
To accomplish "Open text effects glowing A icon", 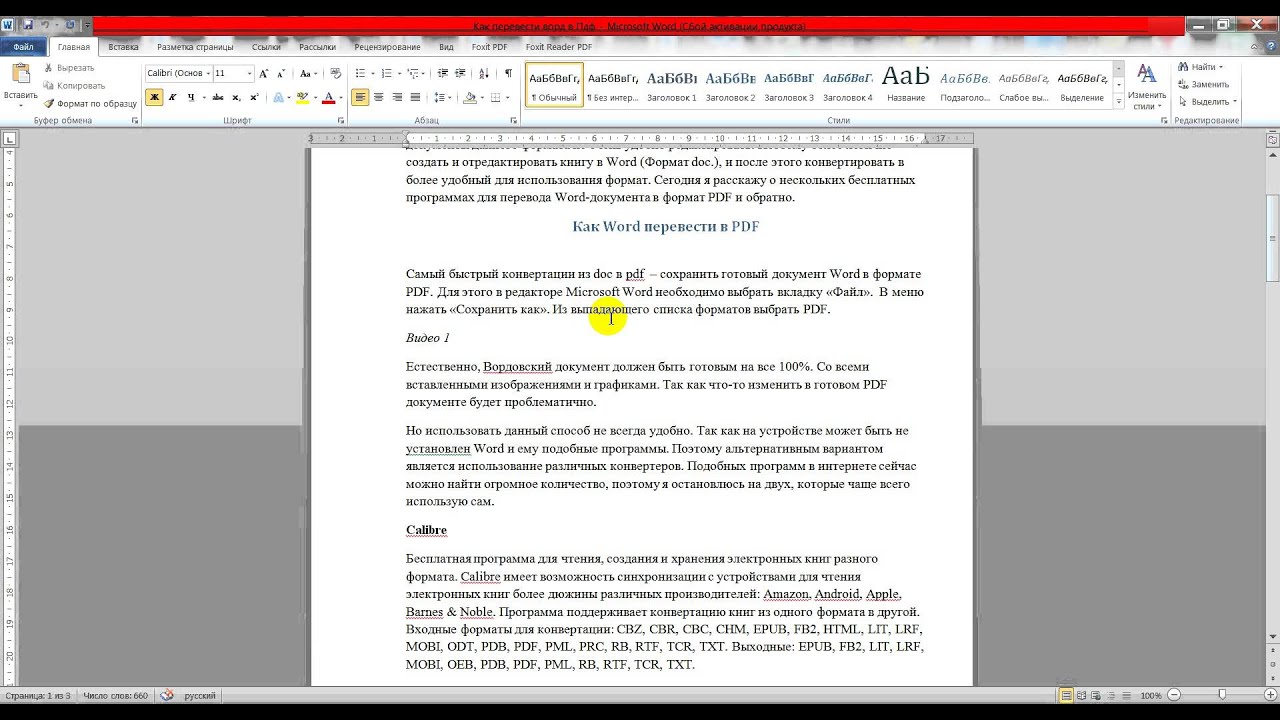I will click(x=278, y=98).
